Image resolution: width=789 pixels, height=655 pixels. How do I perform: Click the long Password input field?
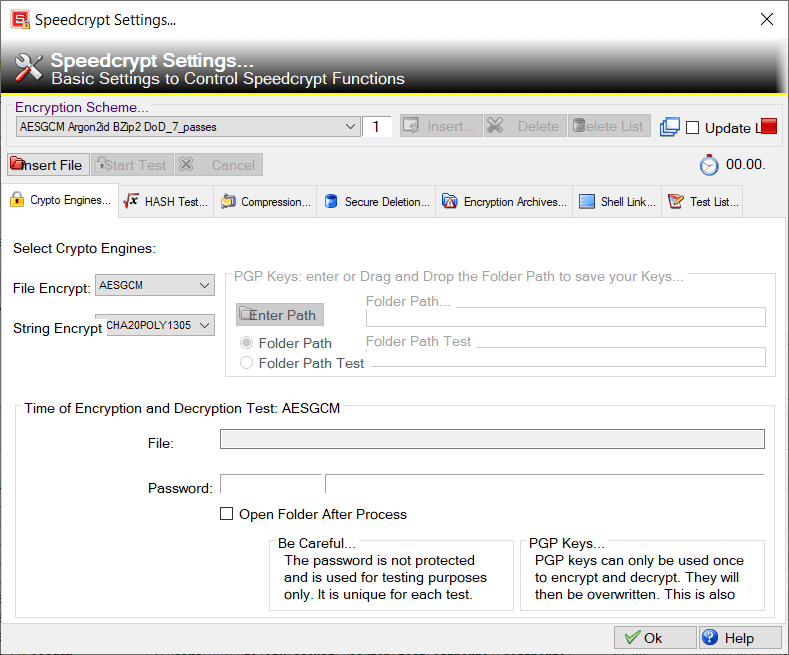(545, 484)
